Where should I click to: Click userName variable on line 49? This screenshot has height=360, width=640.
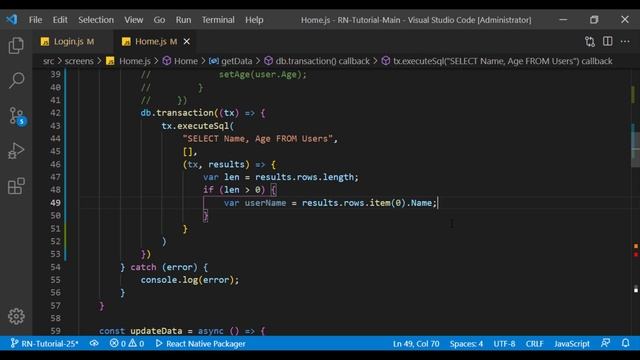click(265, 203)
